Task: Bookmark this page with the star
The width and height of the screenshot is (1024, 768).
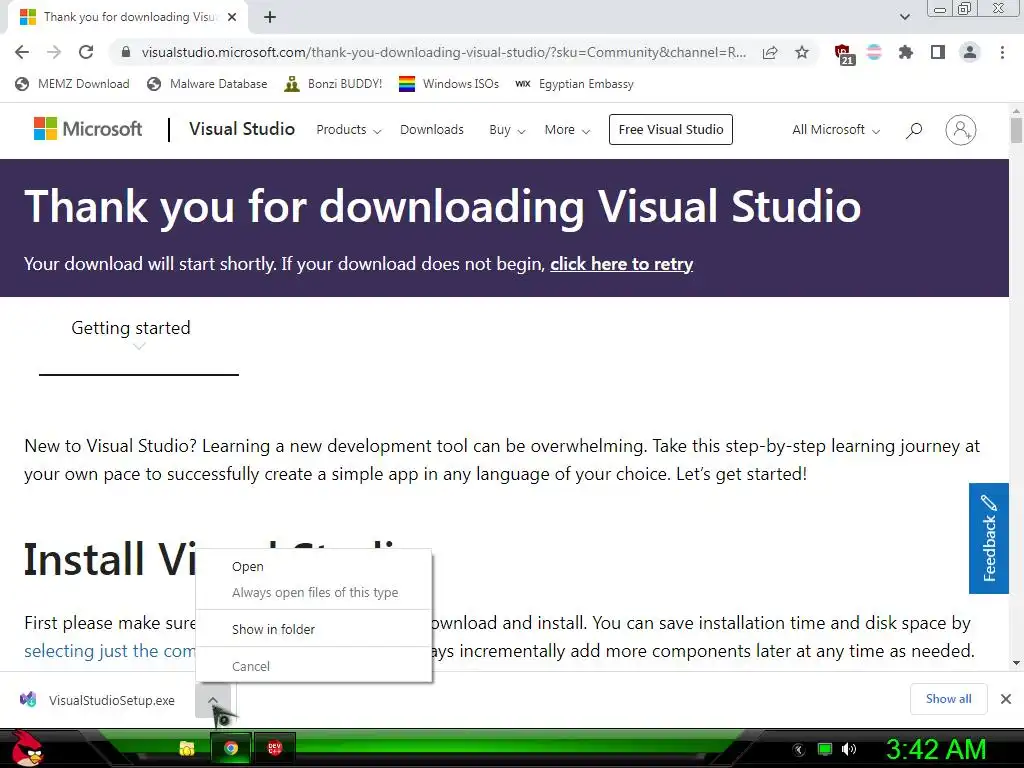Action: click(x=802, y=52)
